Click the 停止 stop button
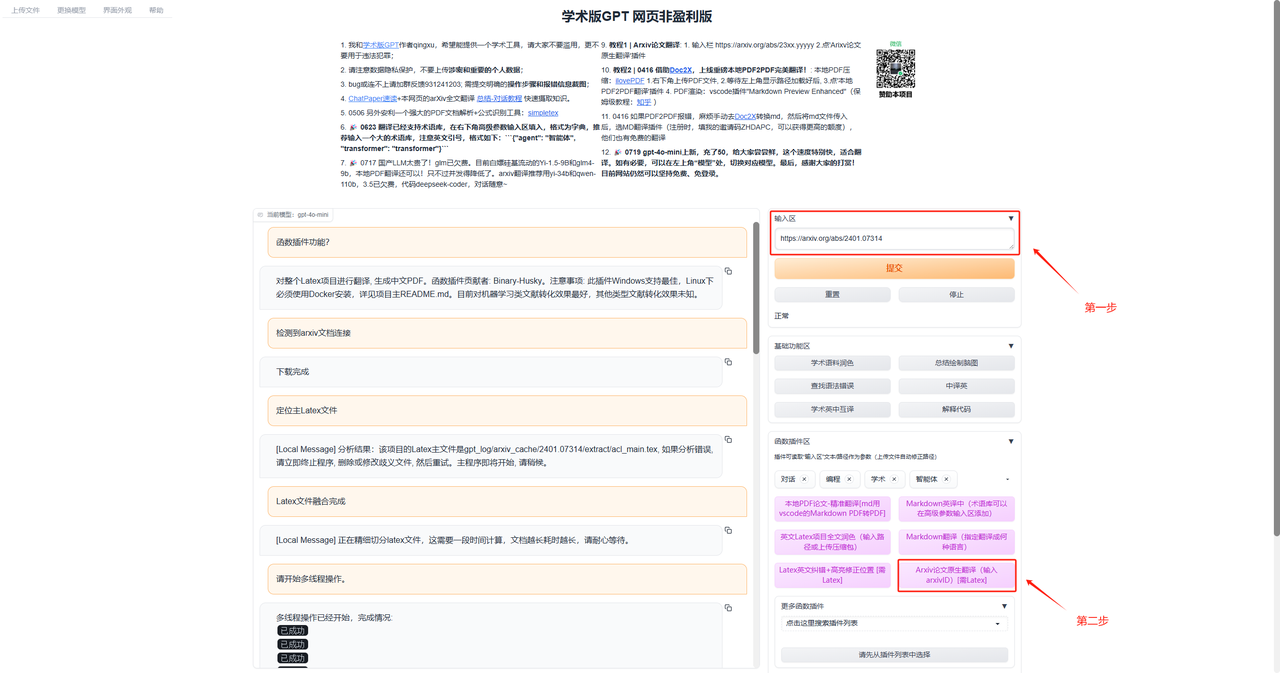The height and width of the screenshot is (673, 1280). pyautogui.click(x=956, y=295)
